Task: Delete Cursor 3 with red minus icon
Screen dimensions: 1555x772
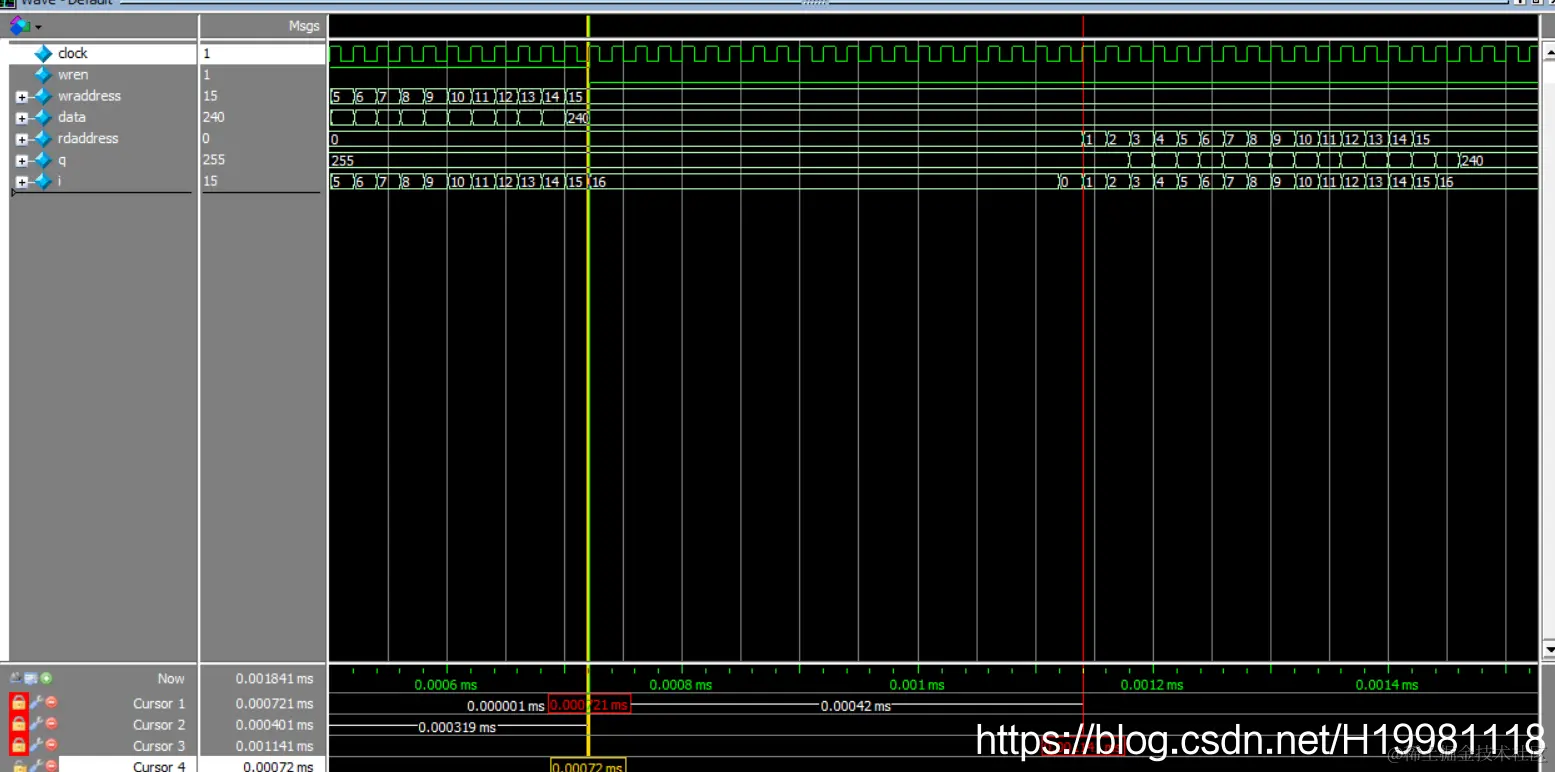Action: coord(51,745)
